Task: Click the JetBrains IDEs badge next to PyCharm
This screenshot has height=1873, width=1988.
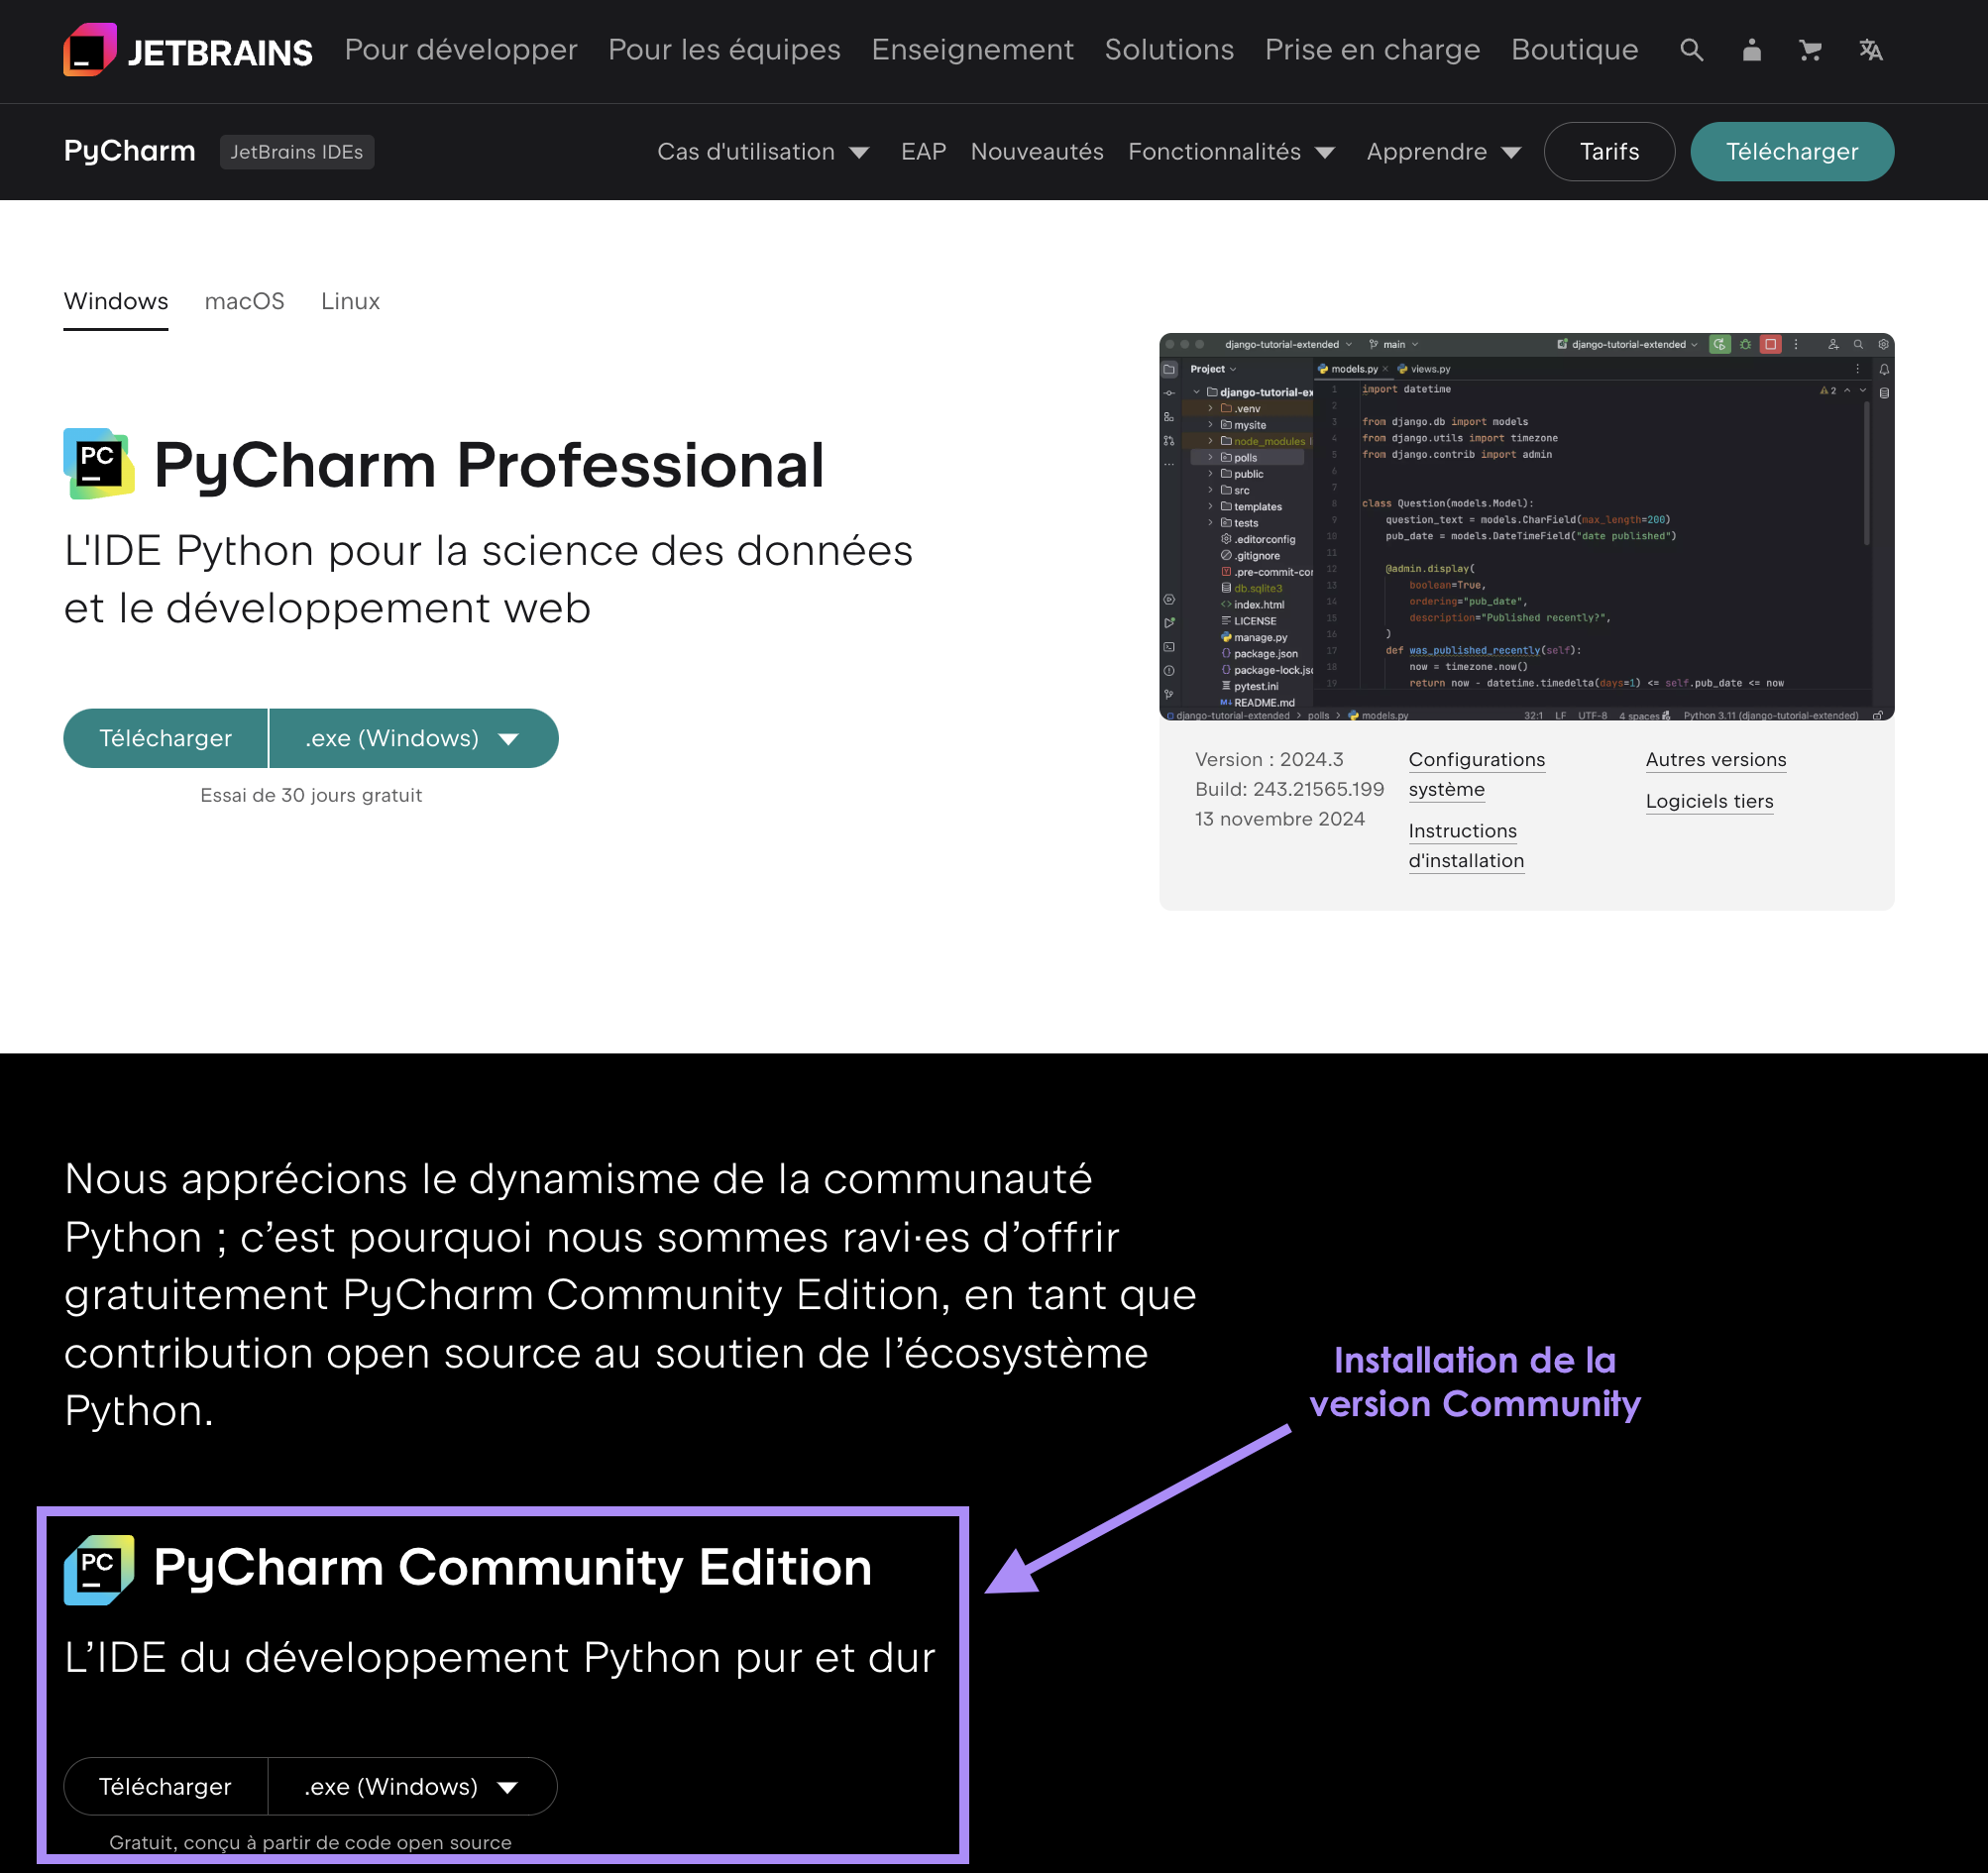Action: click(296, 151)
